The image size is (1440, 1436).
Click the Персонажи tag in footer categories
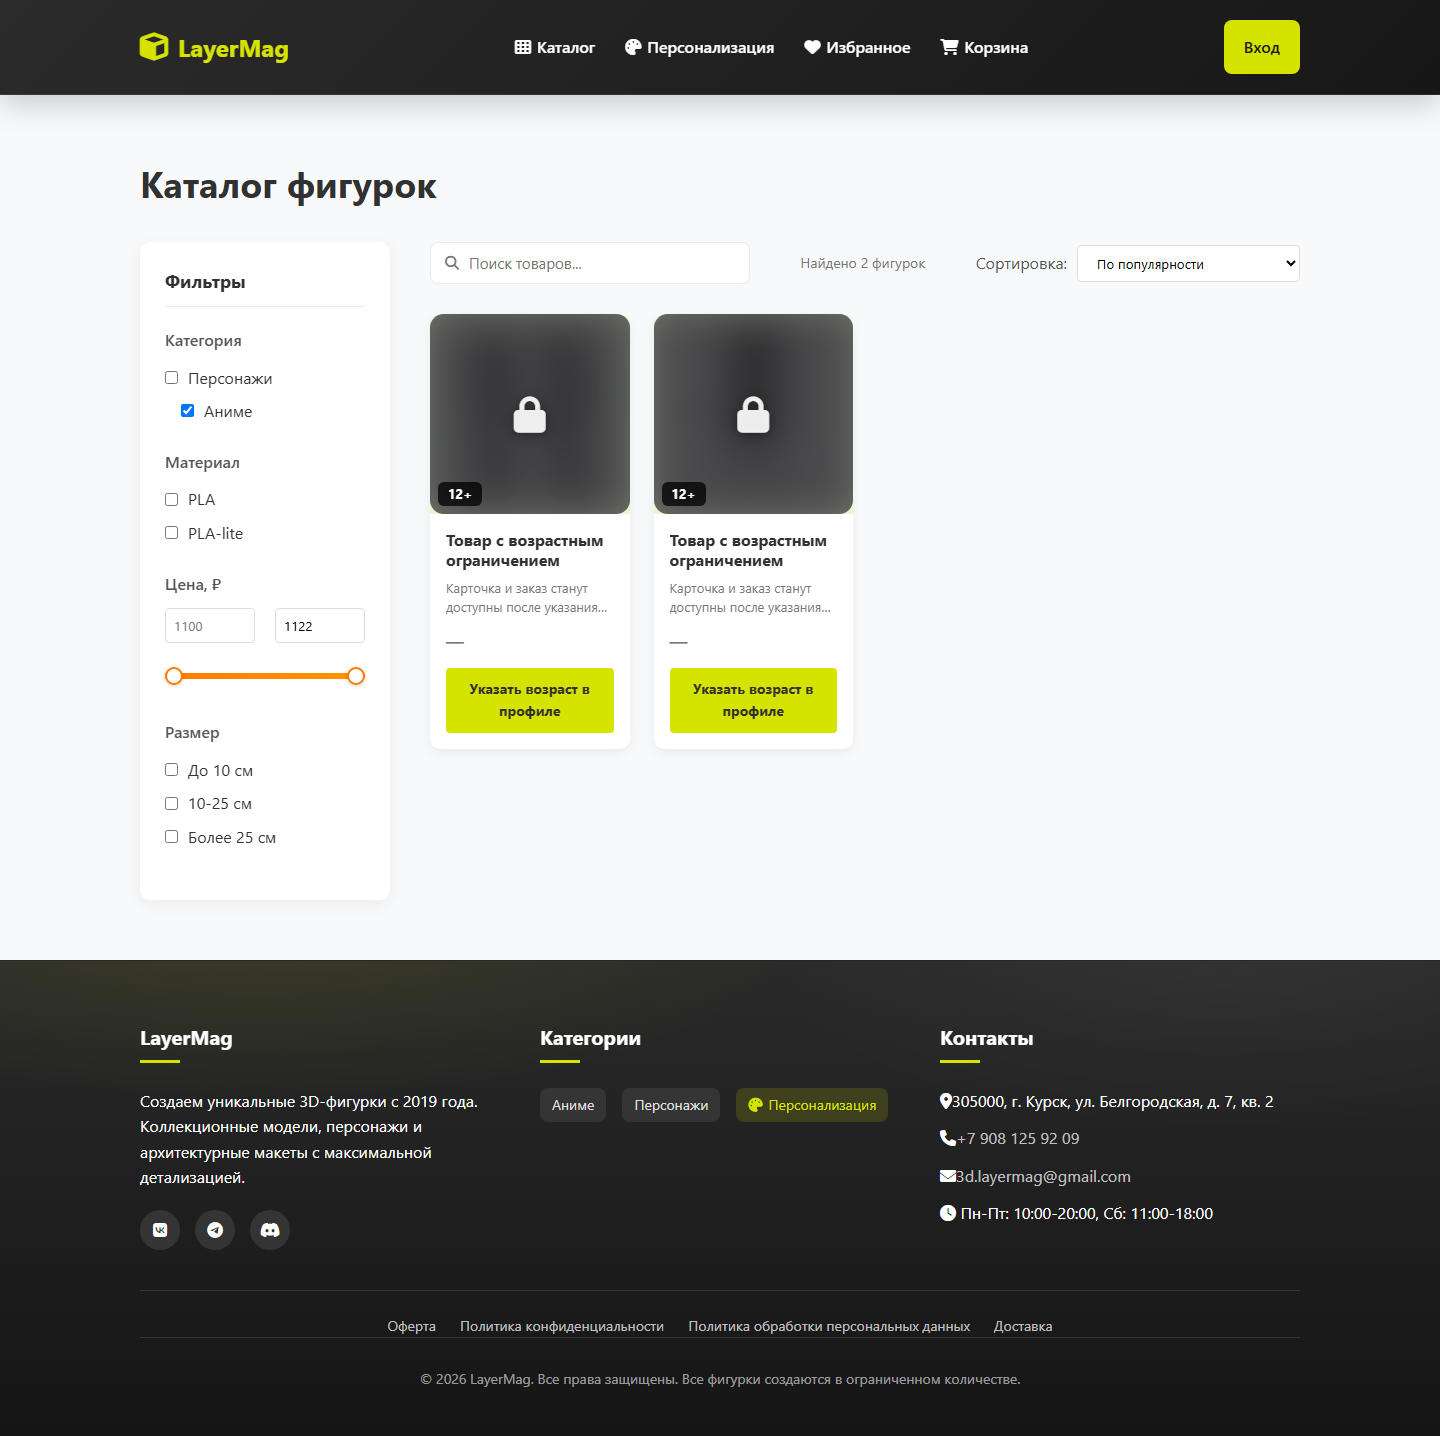[671, 1105]
